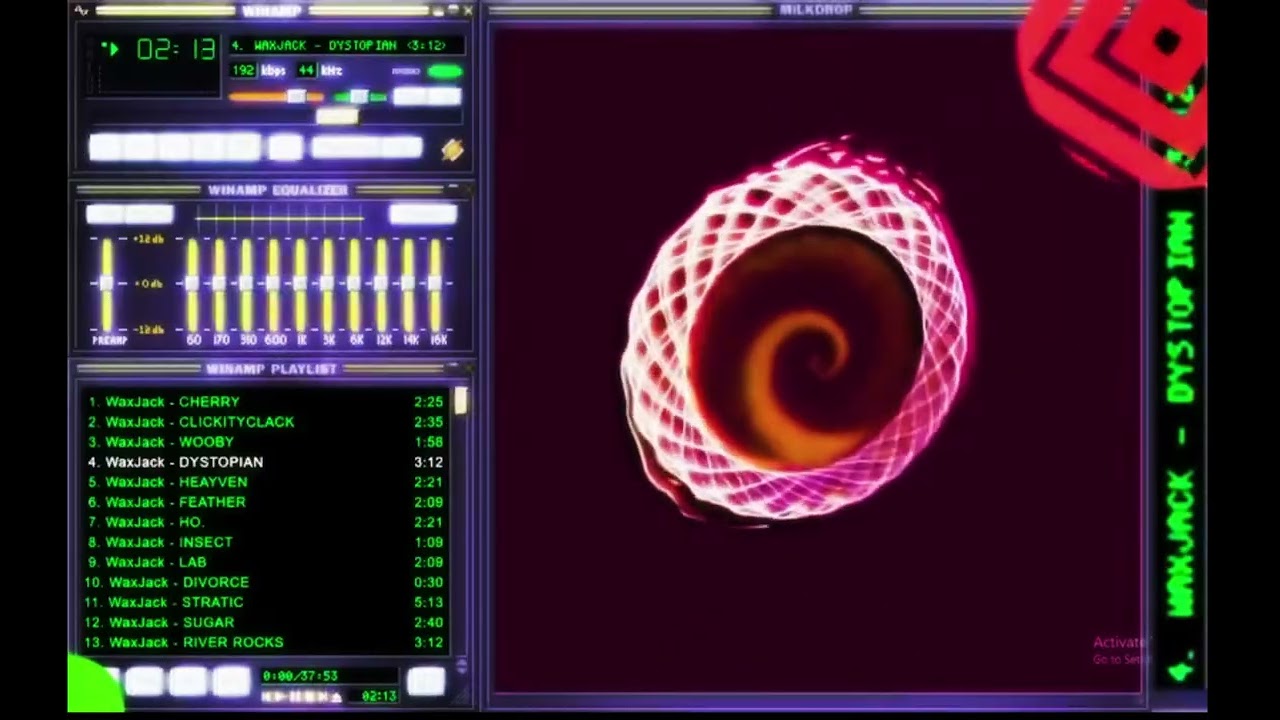
Task: Click the 170 Hz band slider
Action: (x=220, y=284)
